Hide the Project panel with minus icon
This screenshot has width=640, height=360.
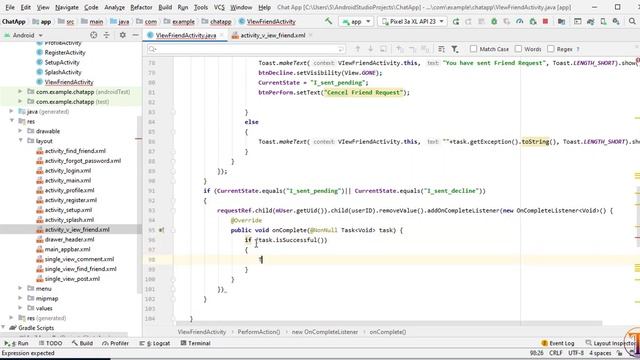pyautogui.click(x=136, y=35)
